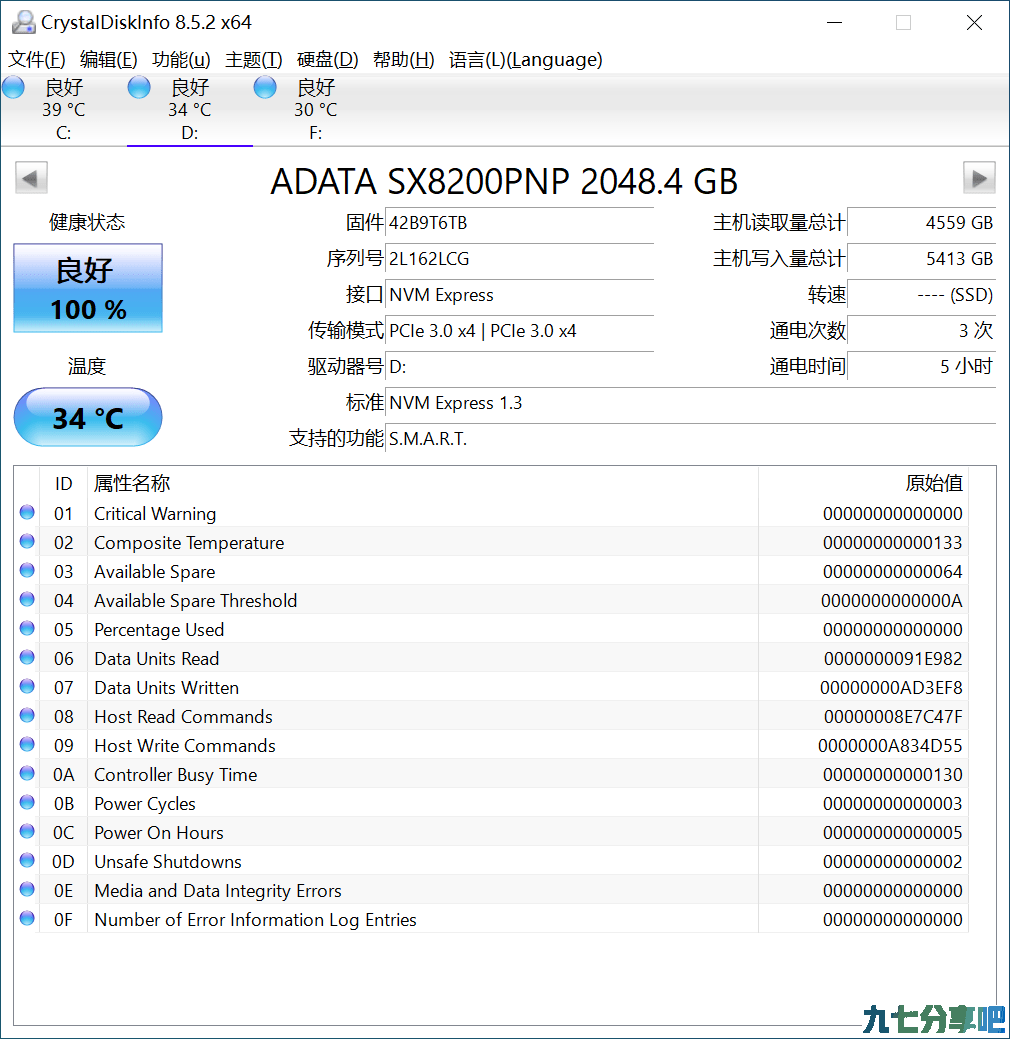Click the 原始值 column header
1010x1039 pixels.
tap(863, 483)
